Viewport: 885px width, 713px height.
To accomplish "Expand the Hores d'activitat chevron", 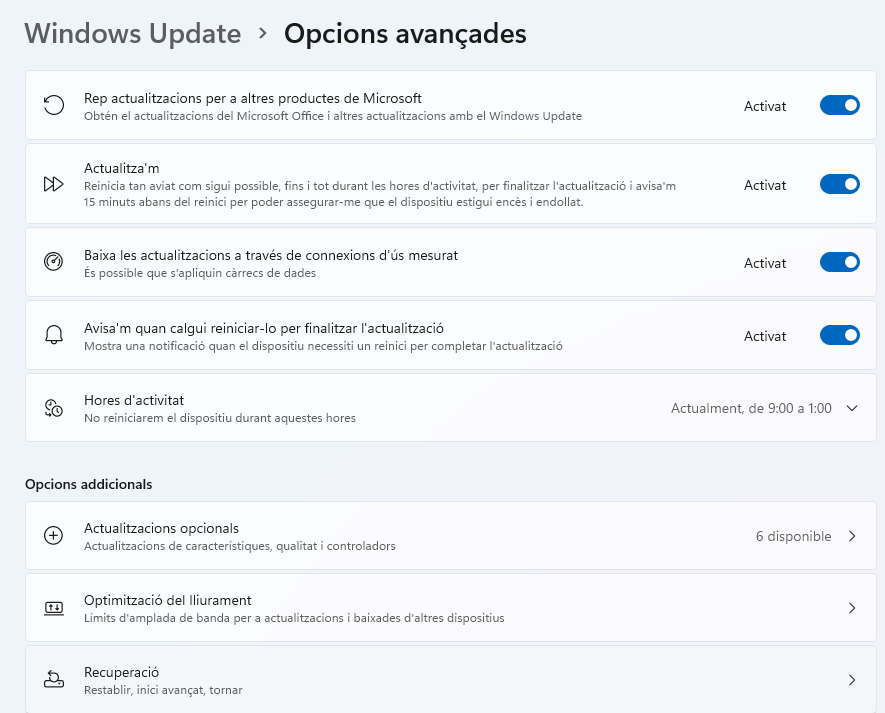I will click(852, 408).
